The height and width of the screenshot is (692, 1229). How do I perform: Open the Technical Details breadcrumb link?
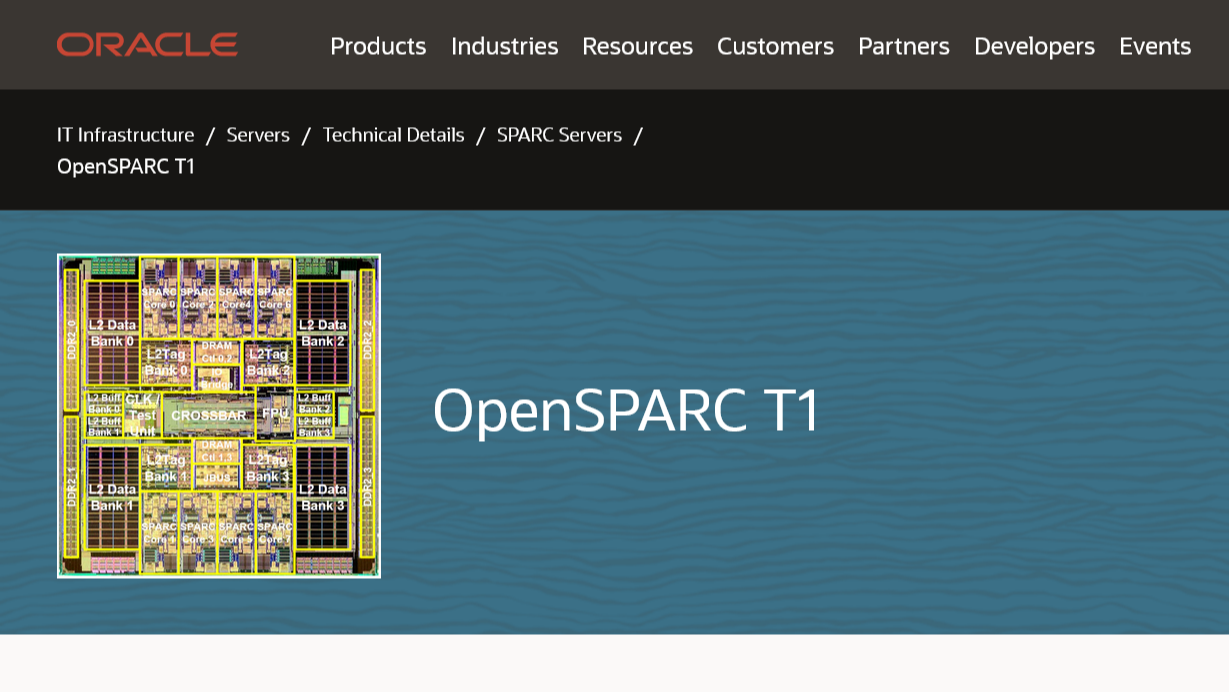pos(392,135)
